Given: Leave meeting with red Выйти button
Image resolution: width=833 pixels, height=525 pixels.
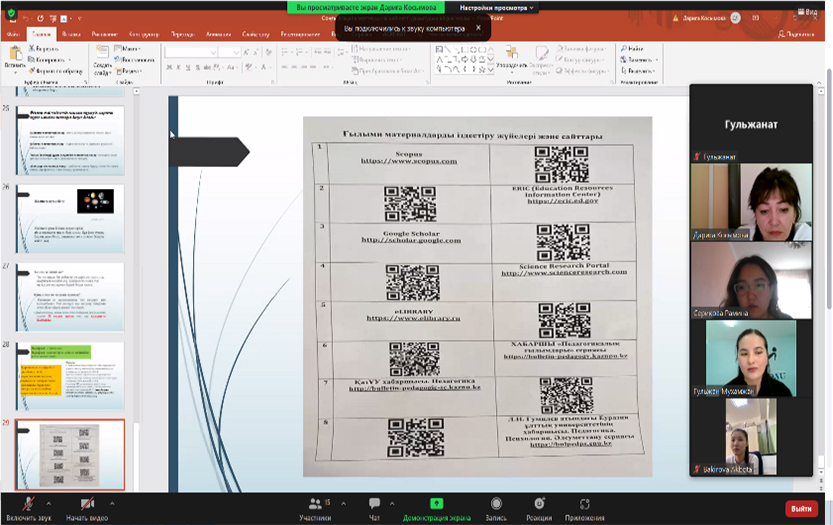Looking at the screenshot, I should tap(800, 508).
